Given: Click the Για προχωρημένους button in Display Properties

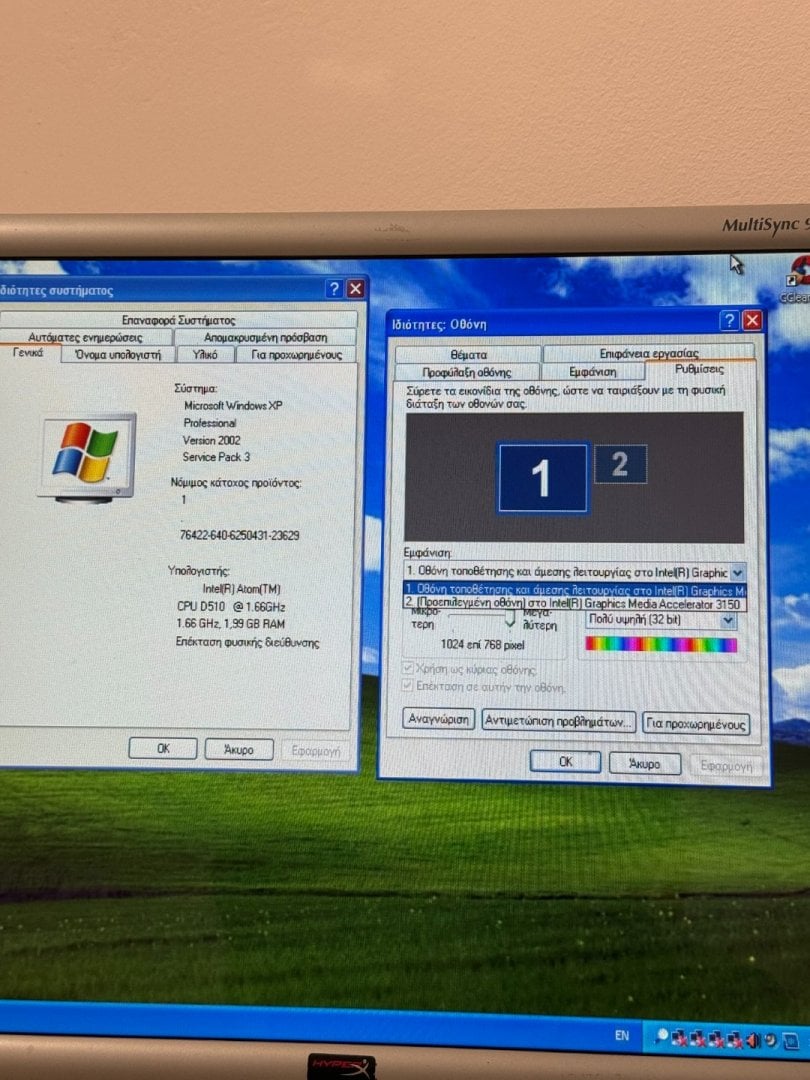Looking at the screenshot, I should point(696,724).
